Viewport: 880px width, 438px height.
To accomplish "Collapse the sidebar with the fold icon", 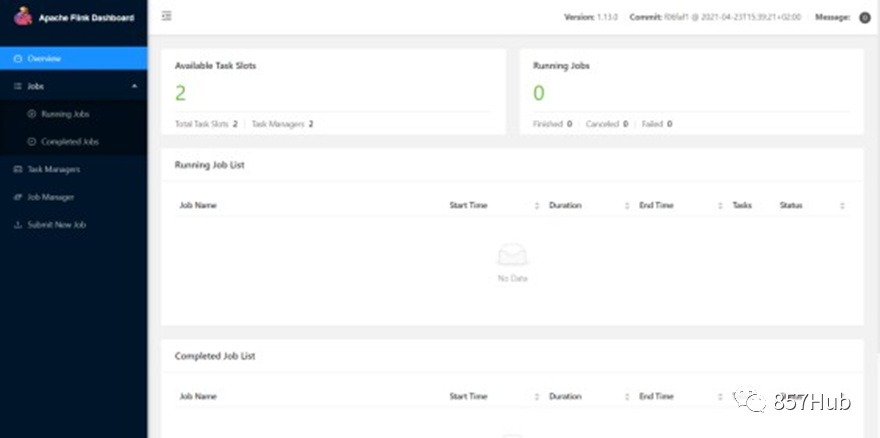I will coord(166,16).
